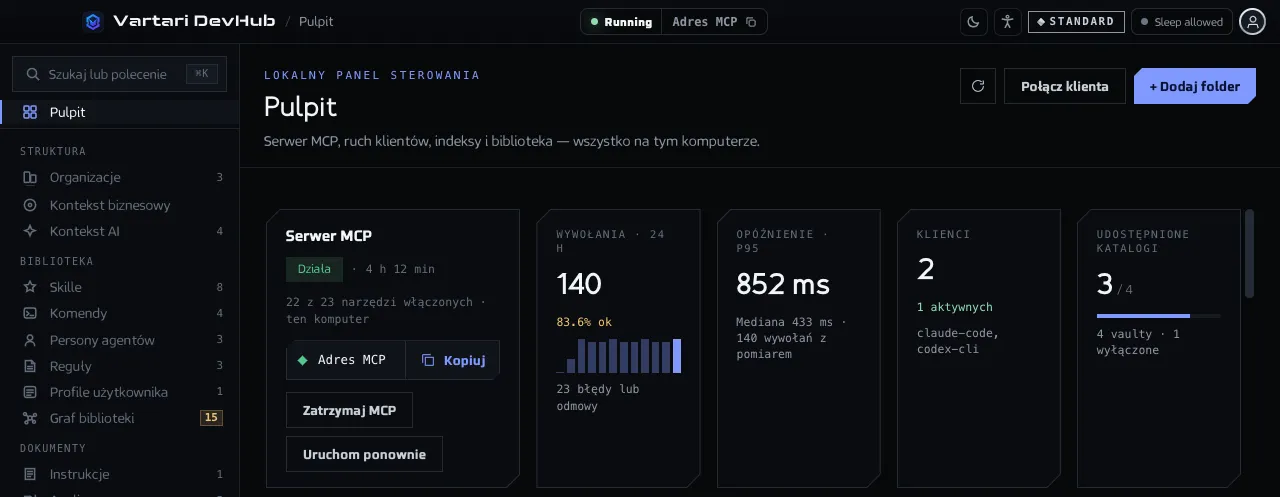Click the 1 aktywnych clients text
Image resolution: width=1280 pixels, height=497 pixels.
point(955,307)
